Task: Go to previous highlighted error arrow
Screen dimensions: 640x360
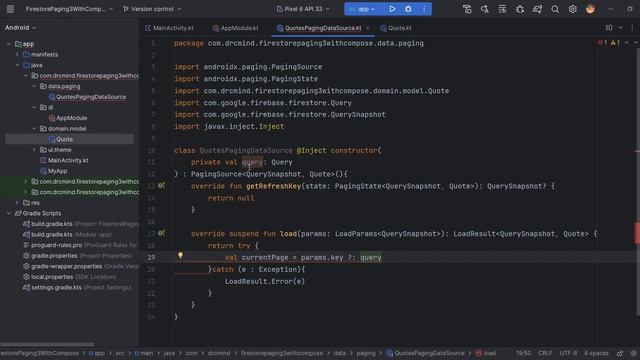Action: click(627, 43)
